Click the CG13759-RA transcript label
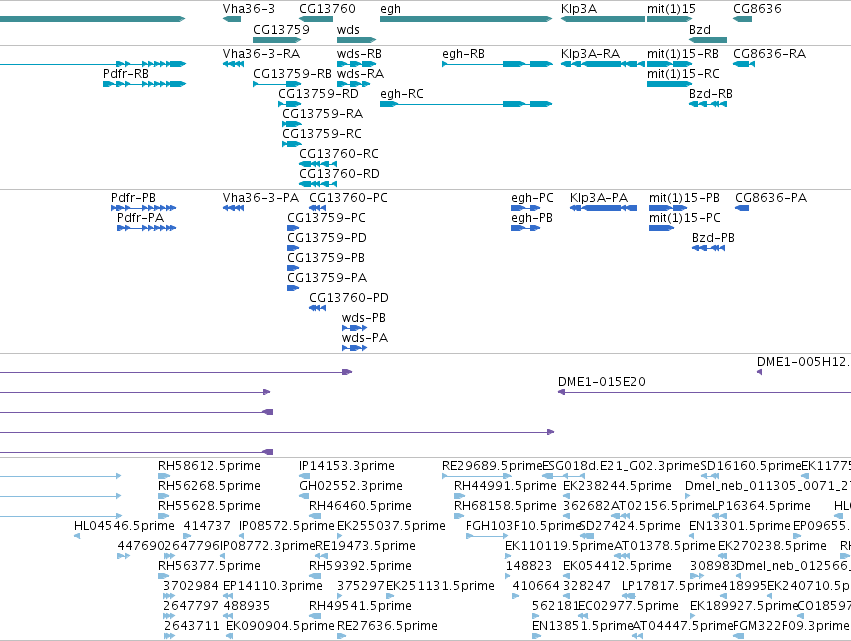 pos(322,113)
